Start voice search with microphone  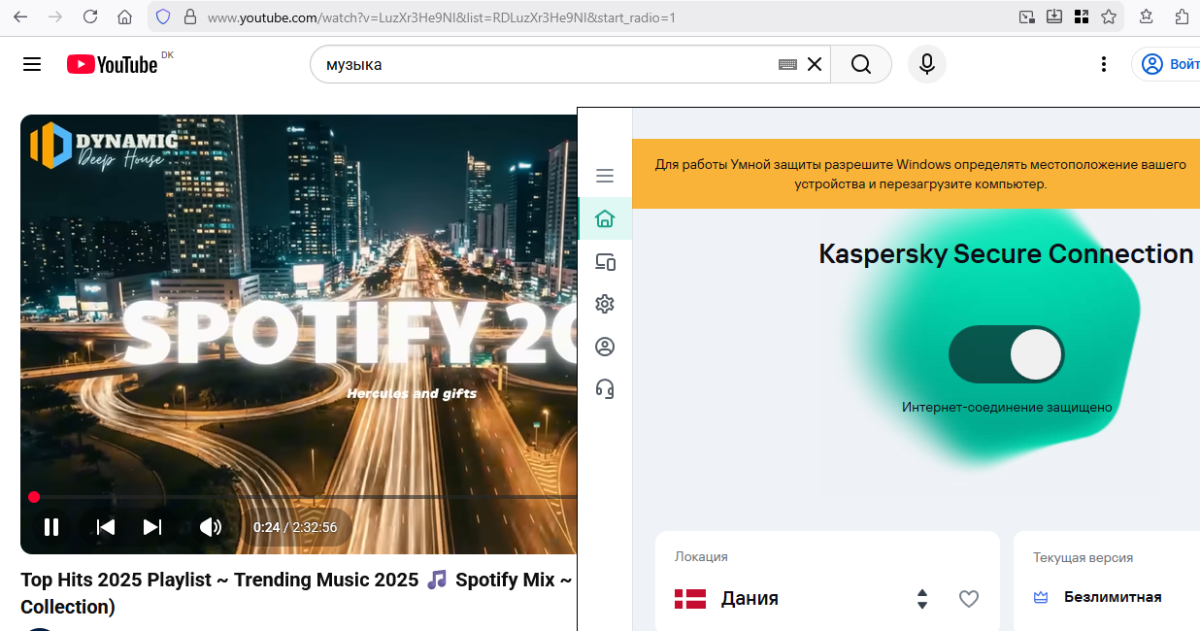pos(927,64)
